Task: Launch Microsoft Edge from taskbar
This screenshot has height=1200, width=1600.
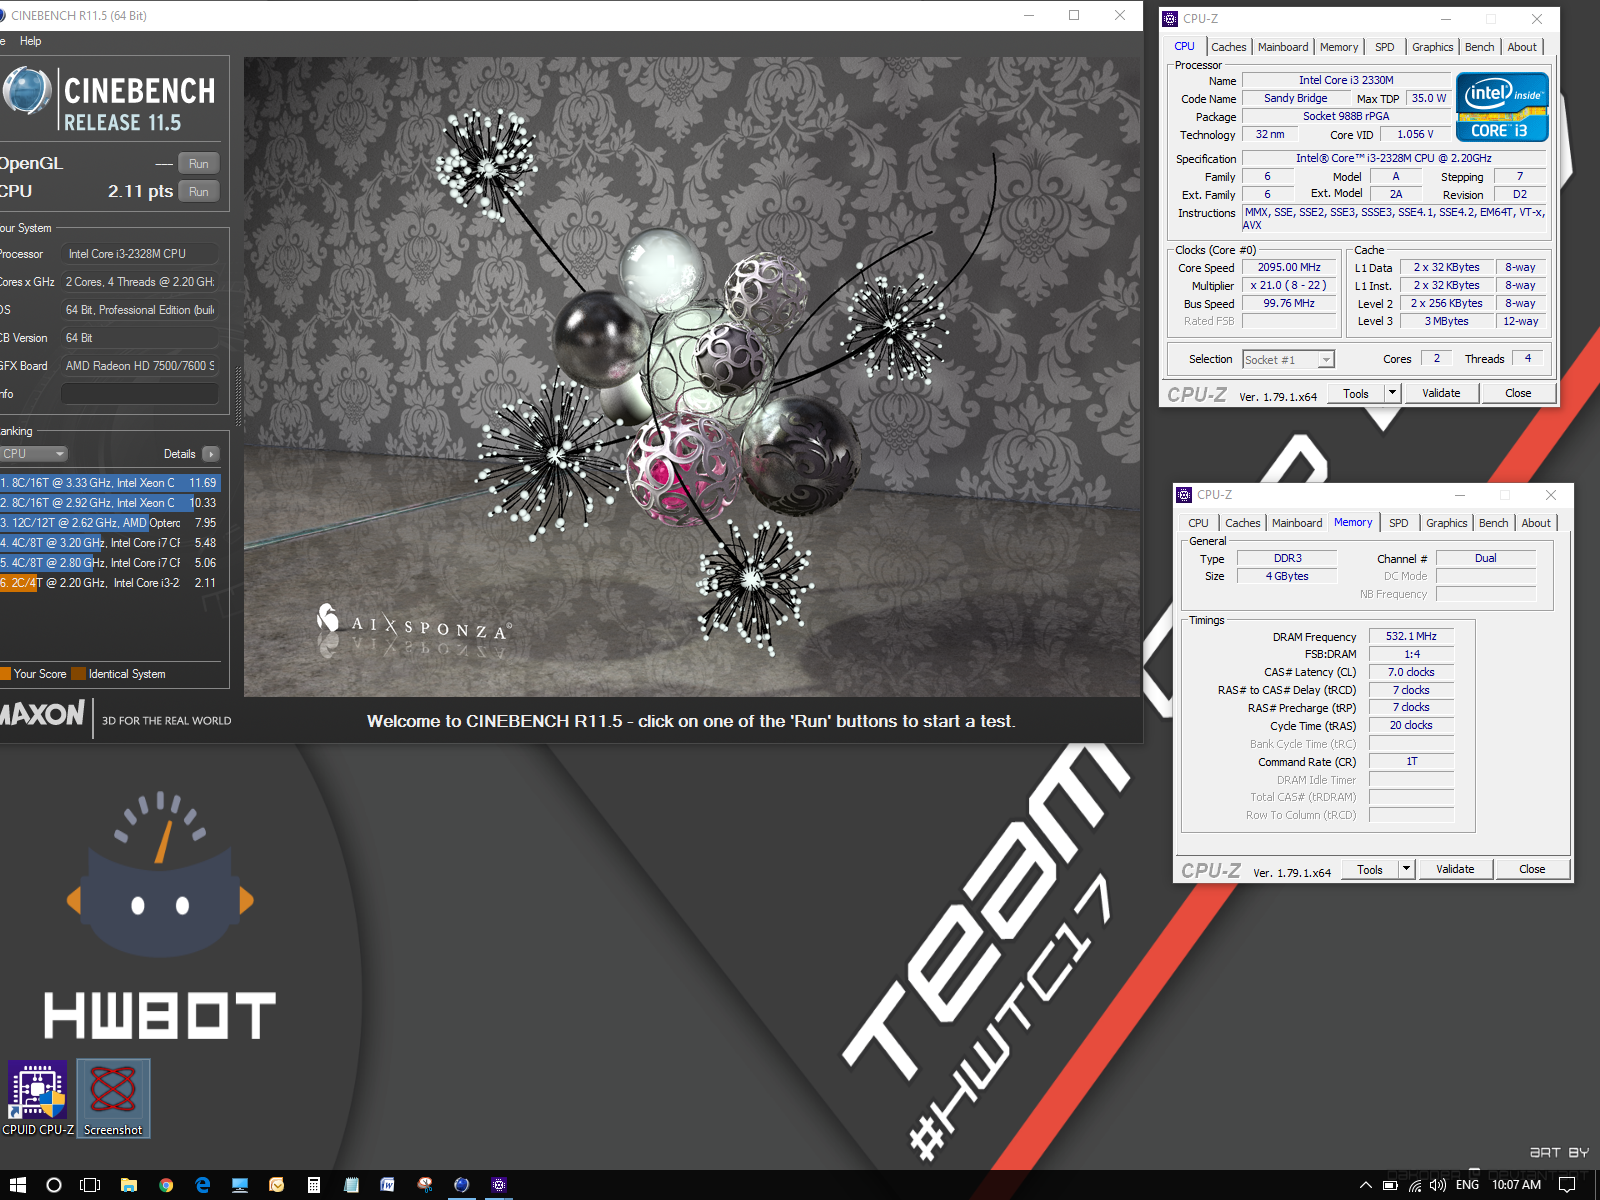Action: (x=203, y=1185)
